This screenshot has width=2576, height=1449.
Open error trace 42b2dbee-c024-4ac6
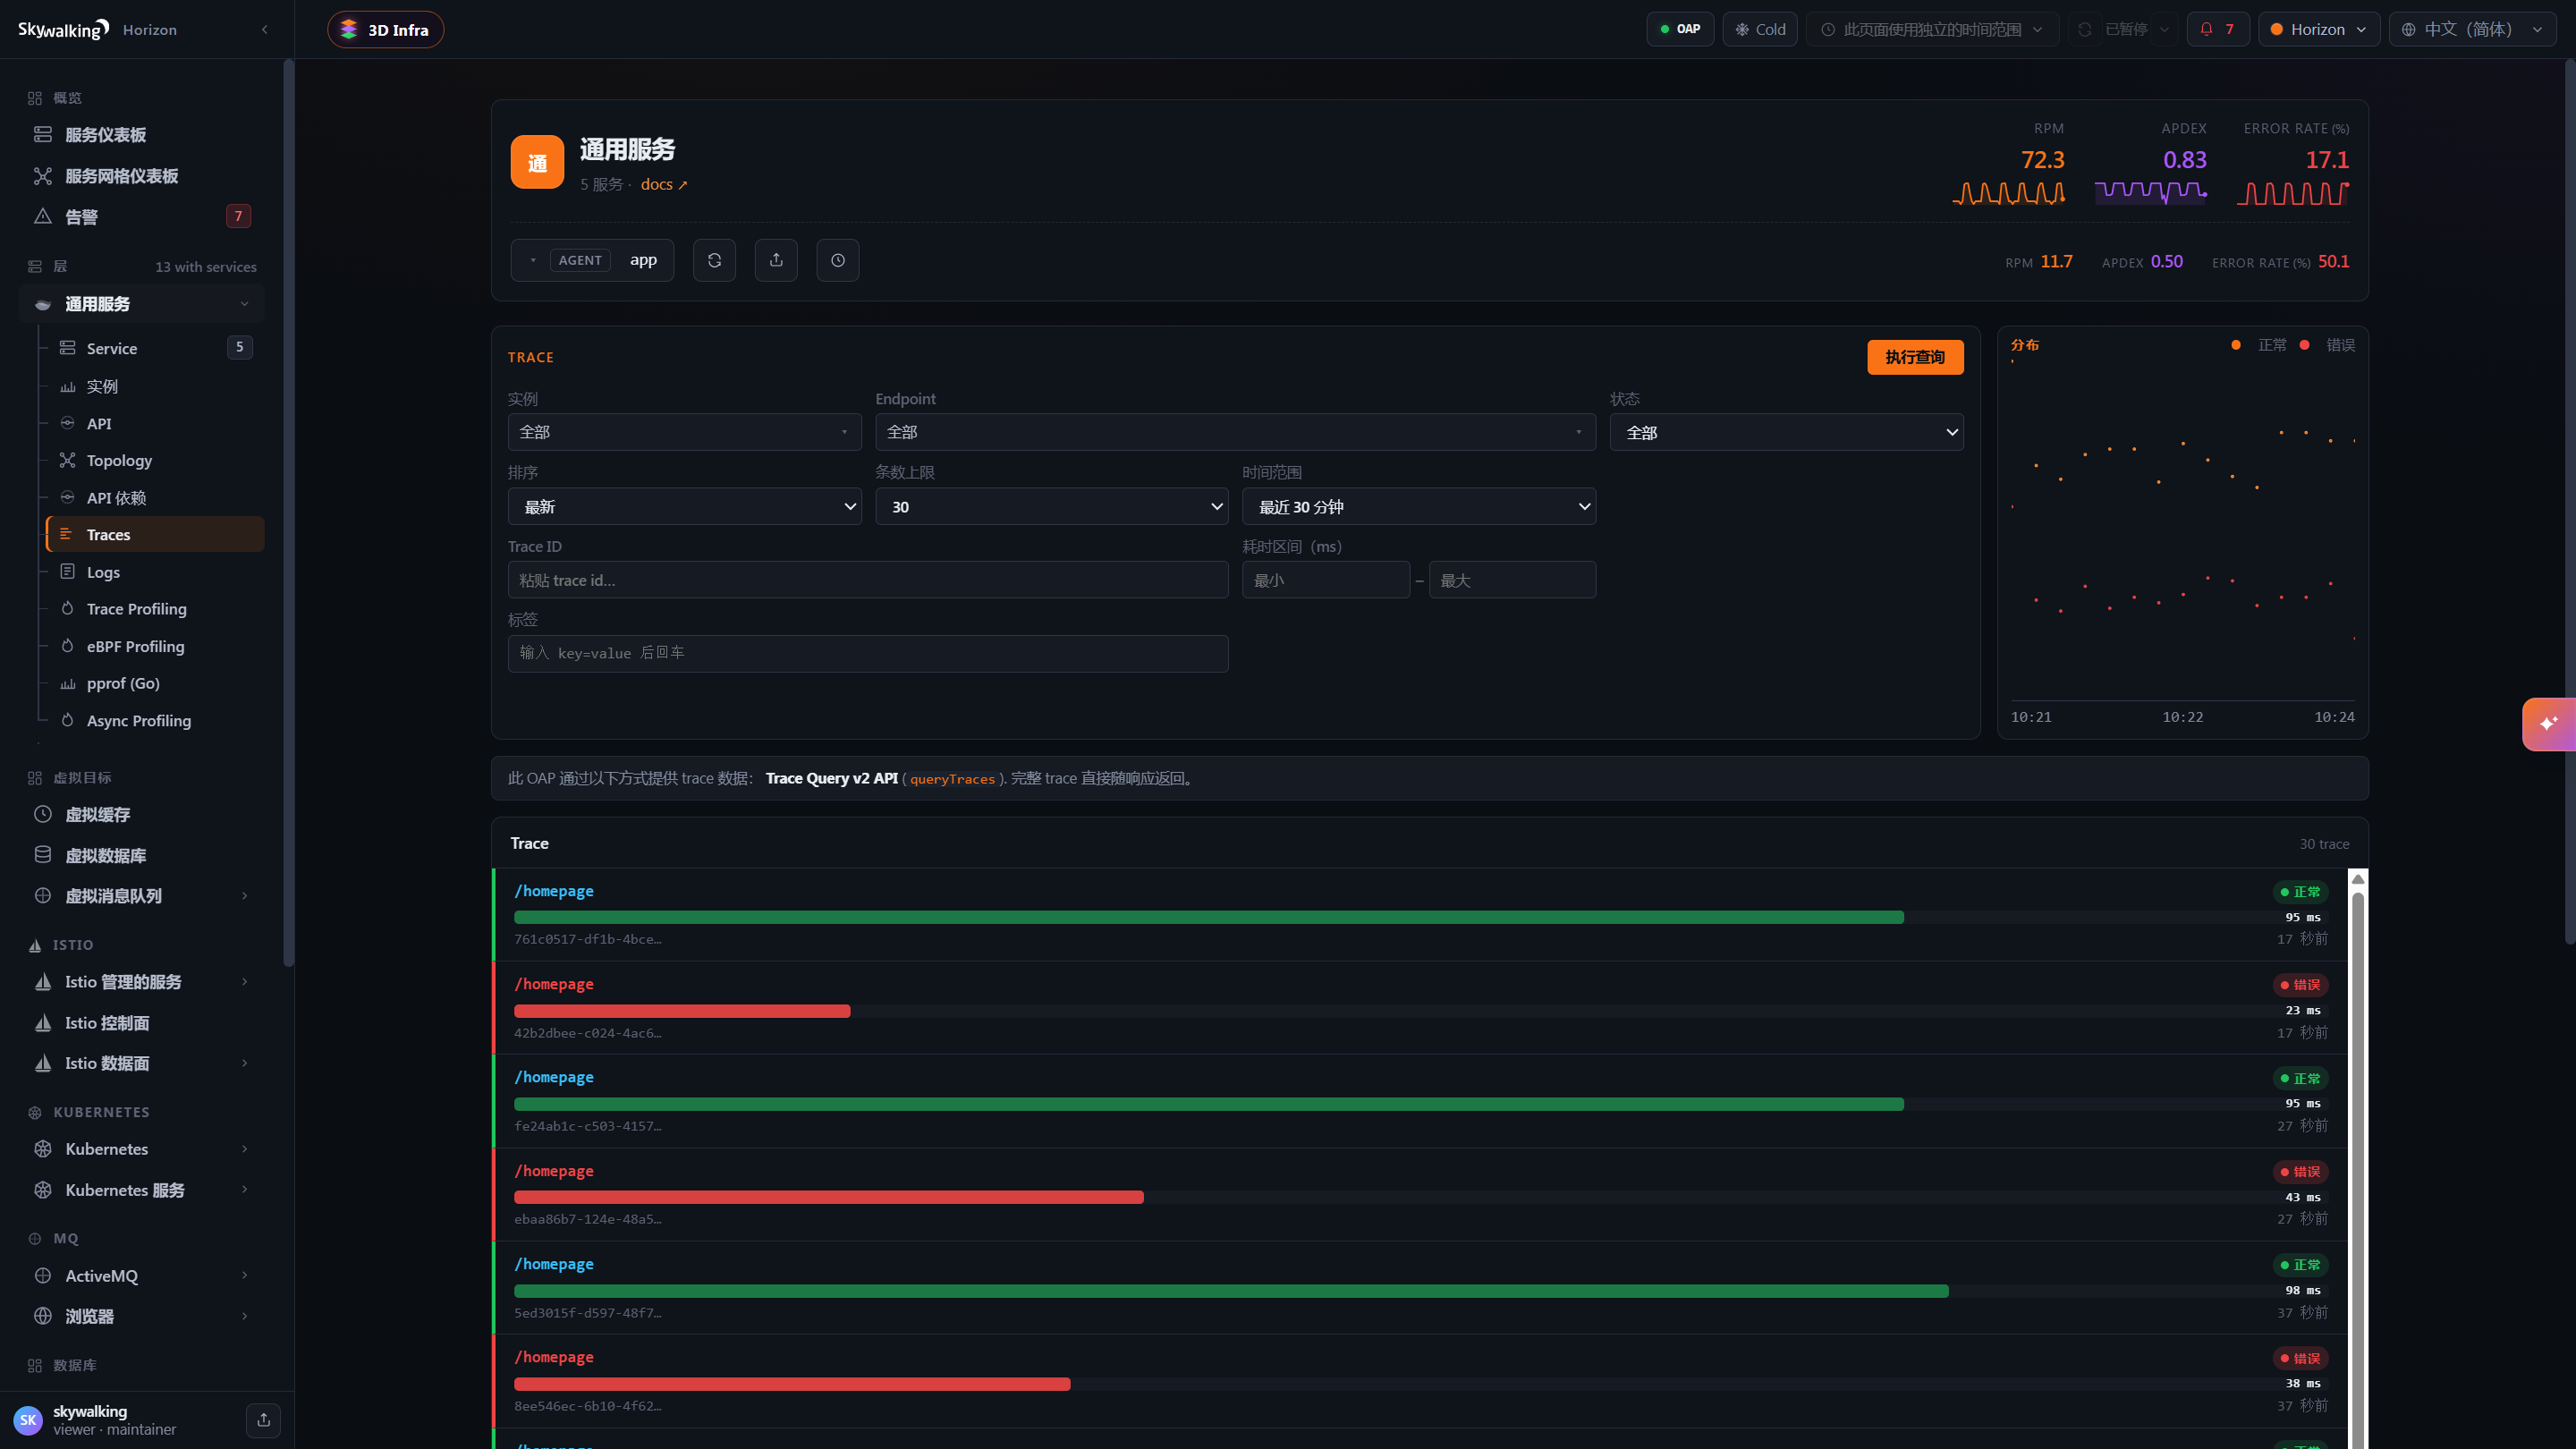(x=1420, y=1007)
